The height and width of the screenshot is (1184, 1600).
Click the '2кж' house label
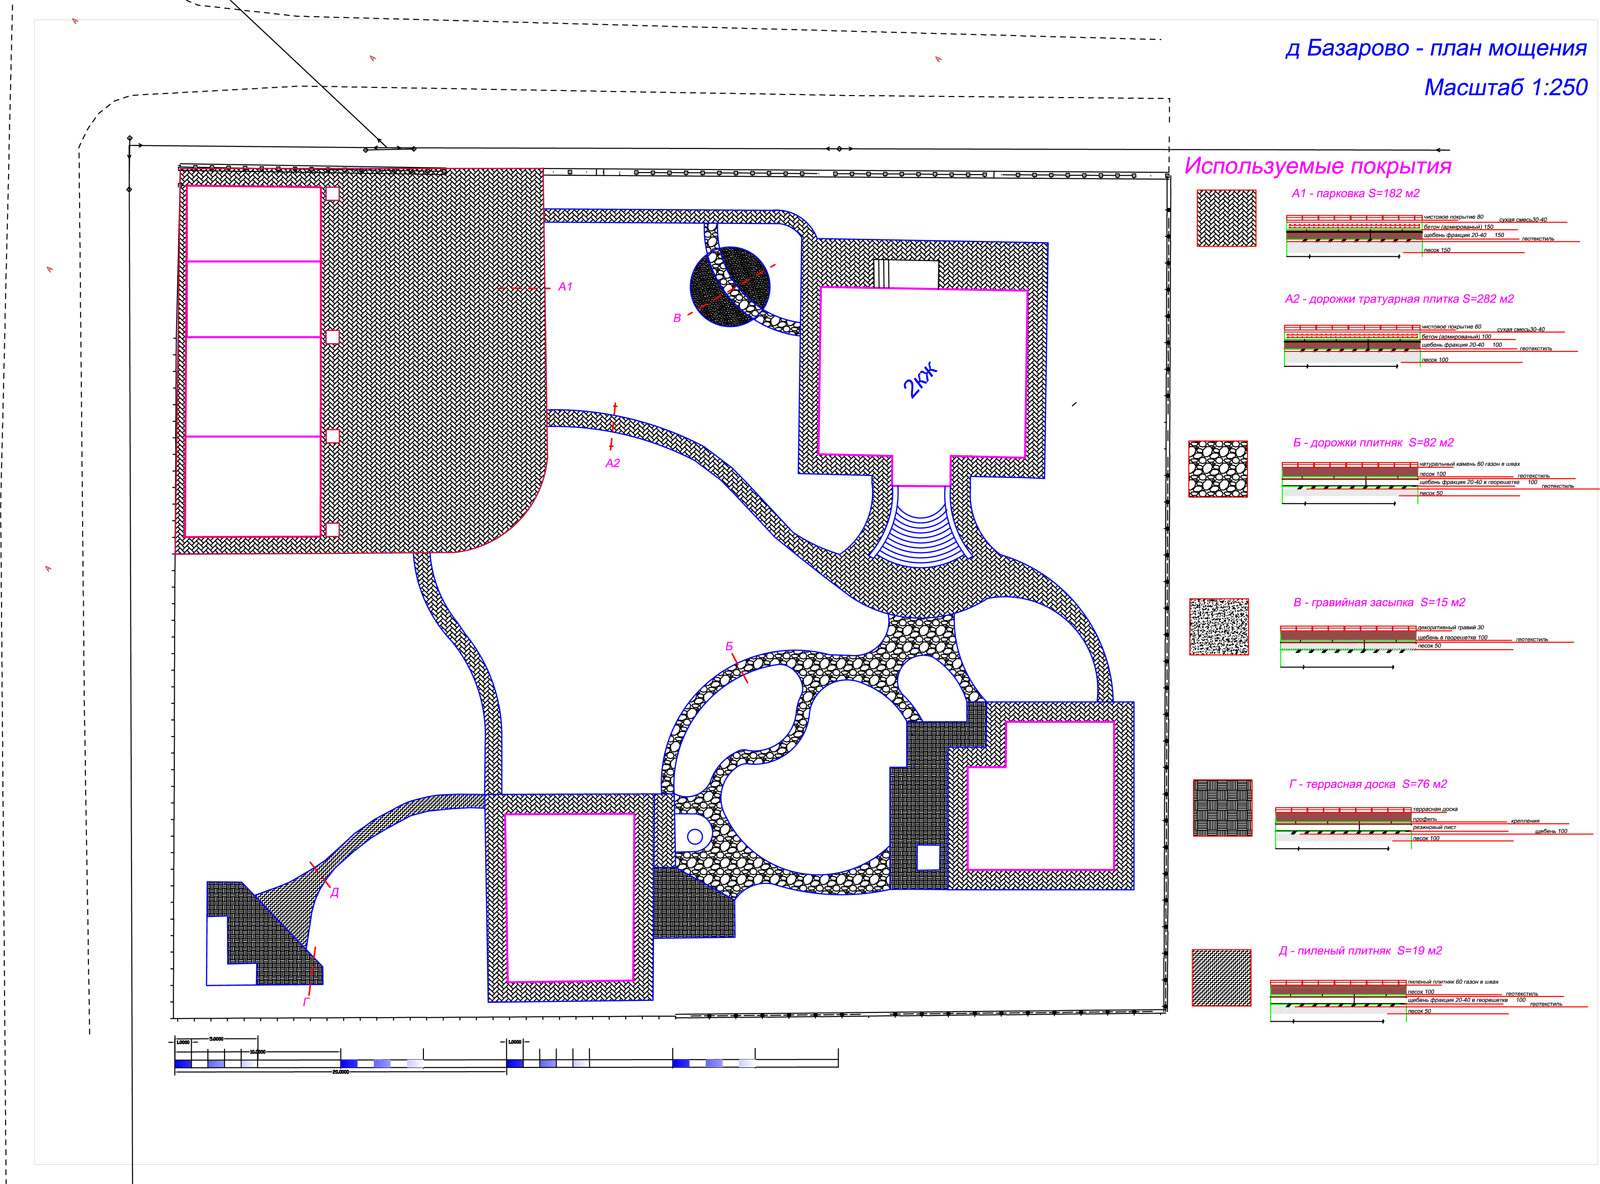click(920, 381)
